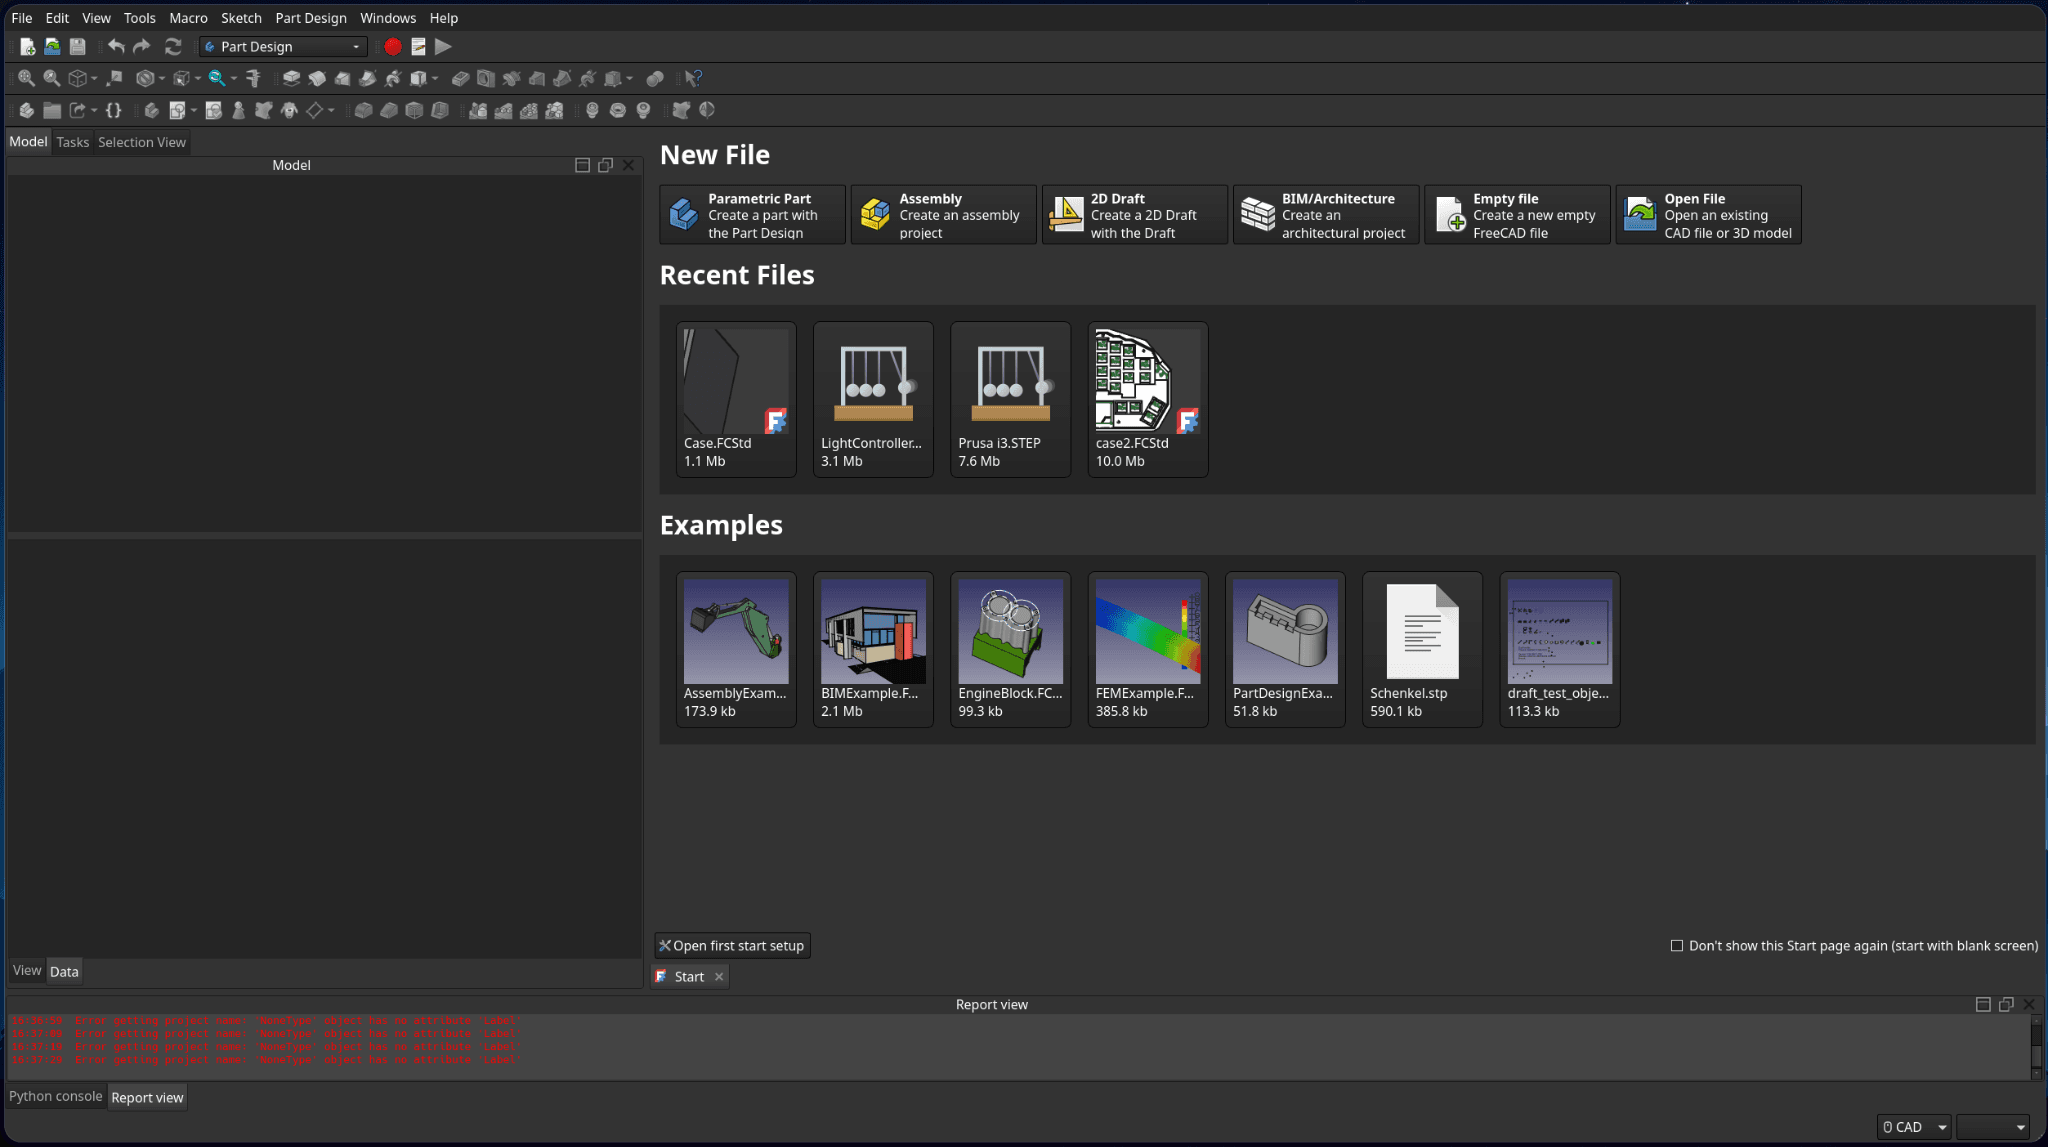Switch to the Data property tab
2048x1147 pixels.
64,971
